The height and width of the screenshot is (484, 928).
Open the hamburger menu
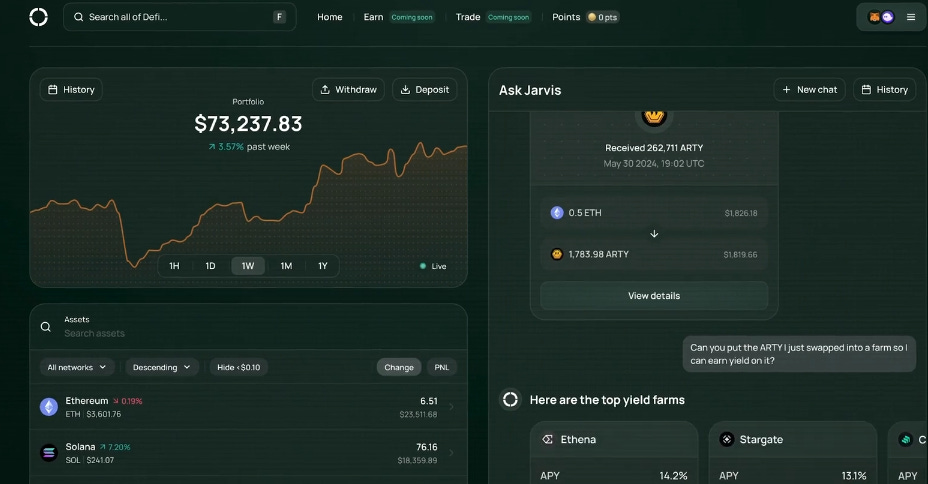[911, 17]
